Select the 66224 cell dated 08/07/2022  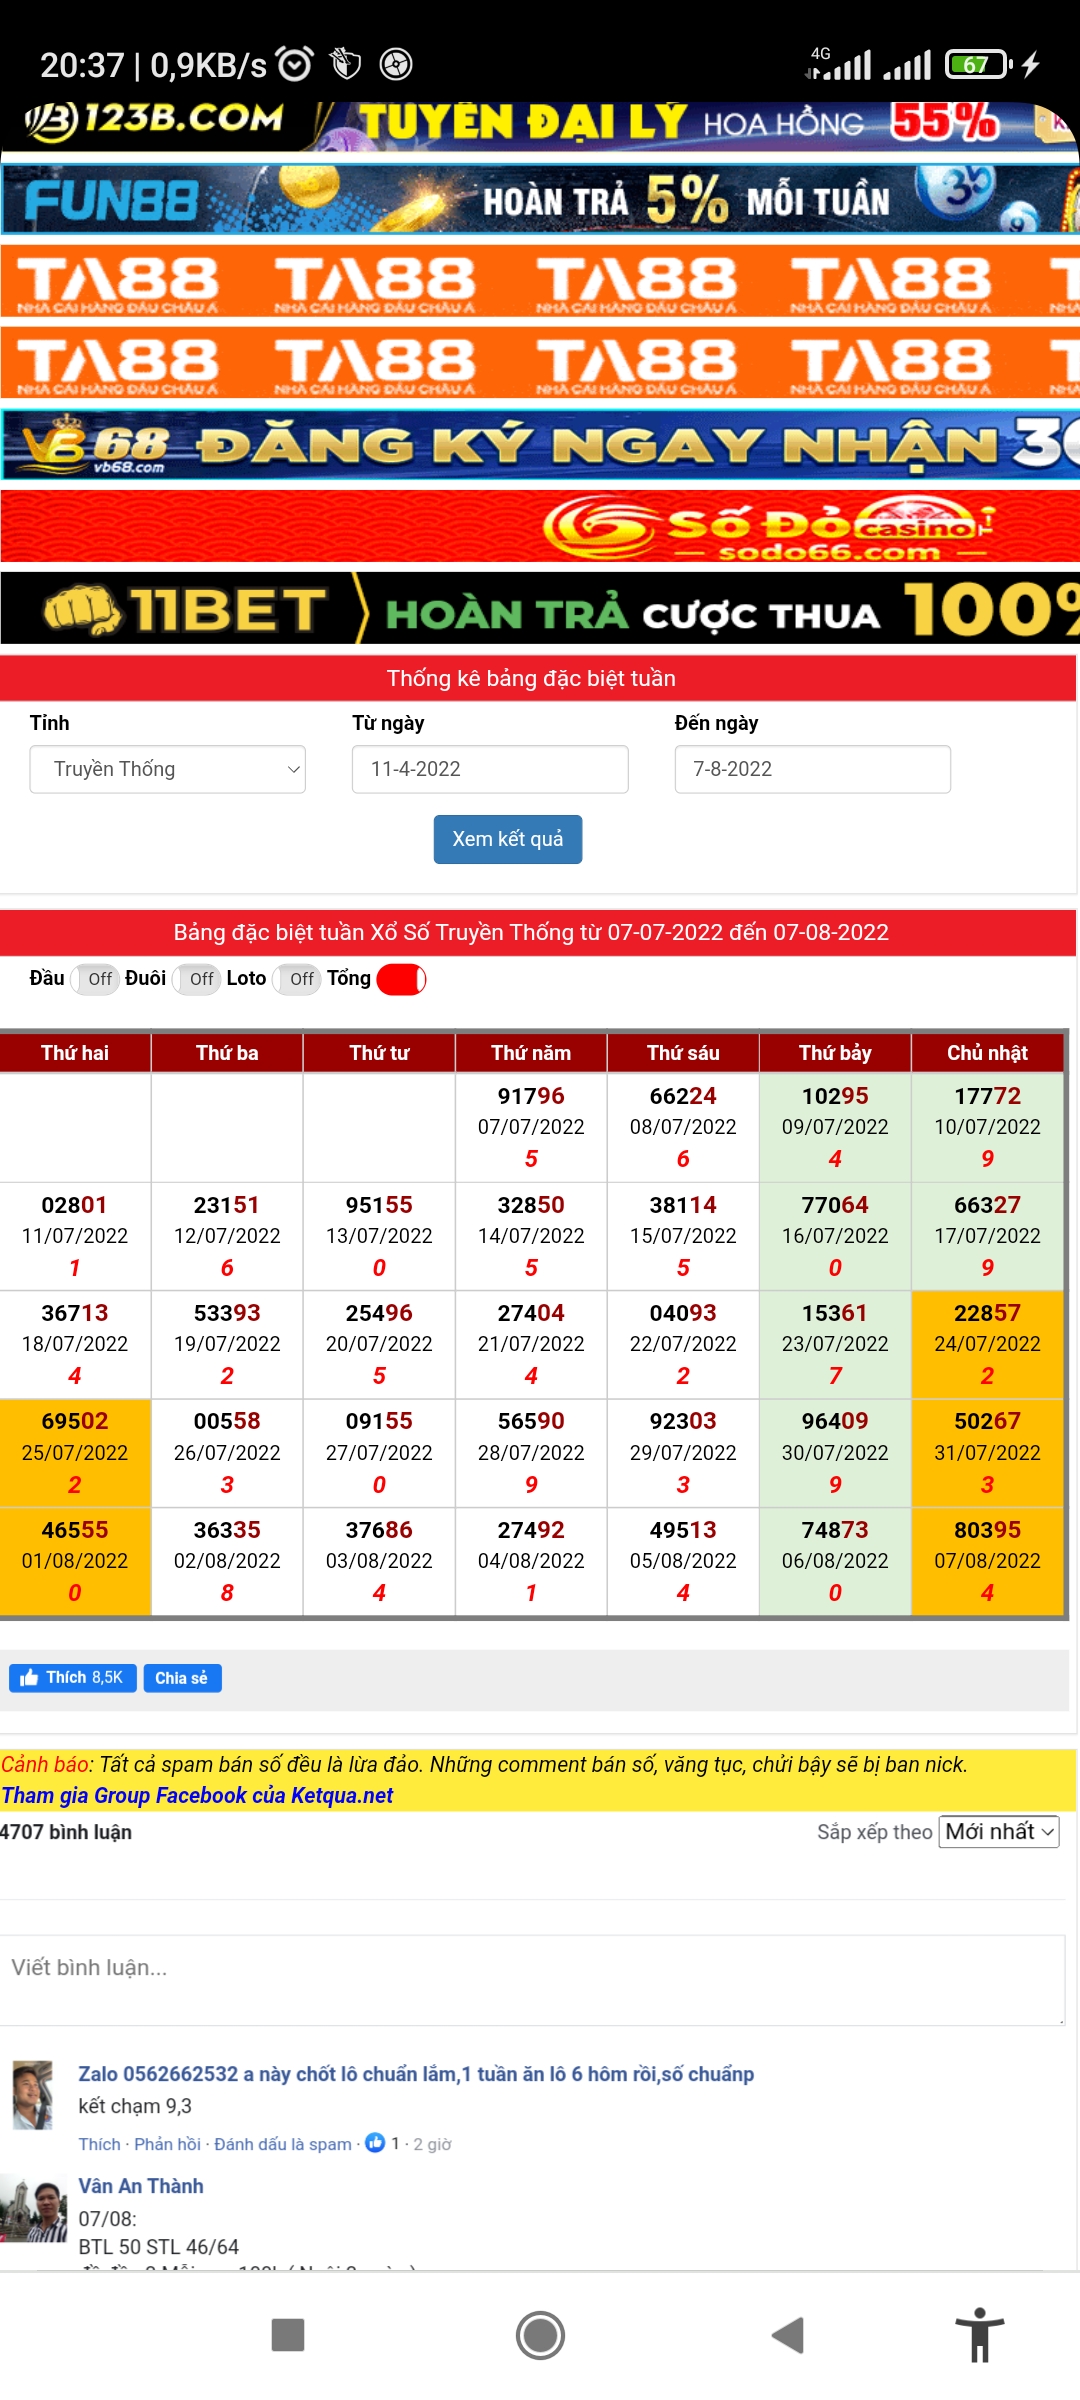pyautogui.click(x=683, y=1127)
